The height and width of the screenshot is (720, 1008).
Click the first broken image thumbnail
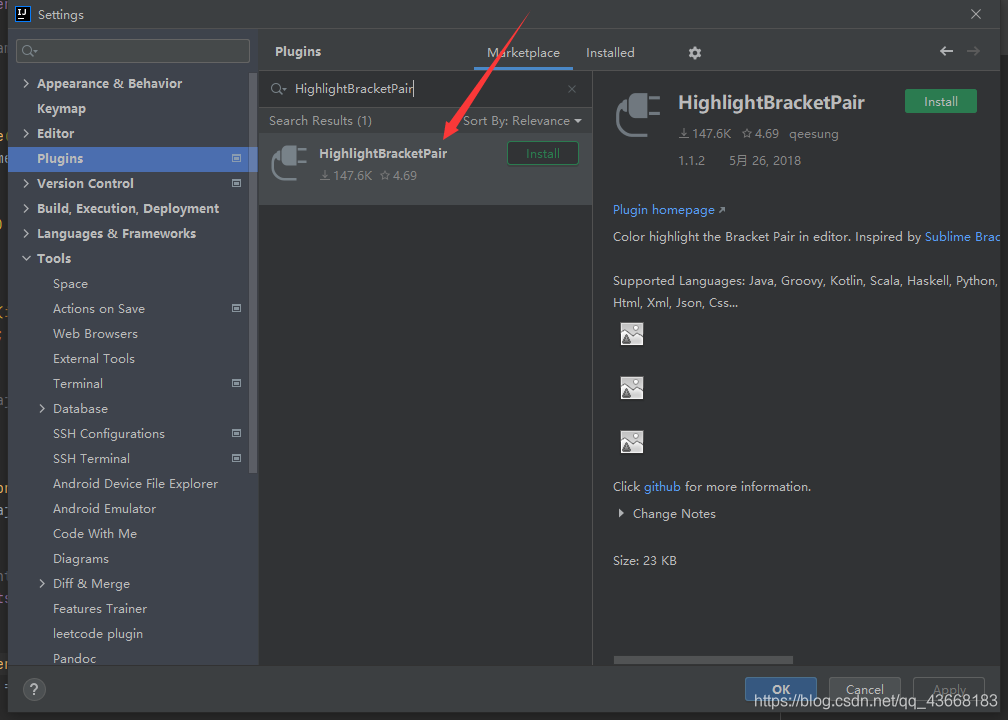point(631,334)
